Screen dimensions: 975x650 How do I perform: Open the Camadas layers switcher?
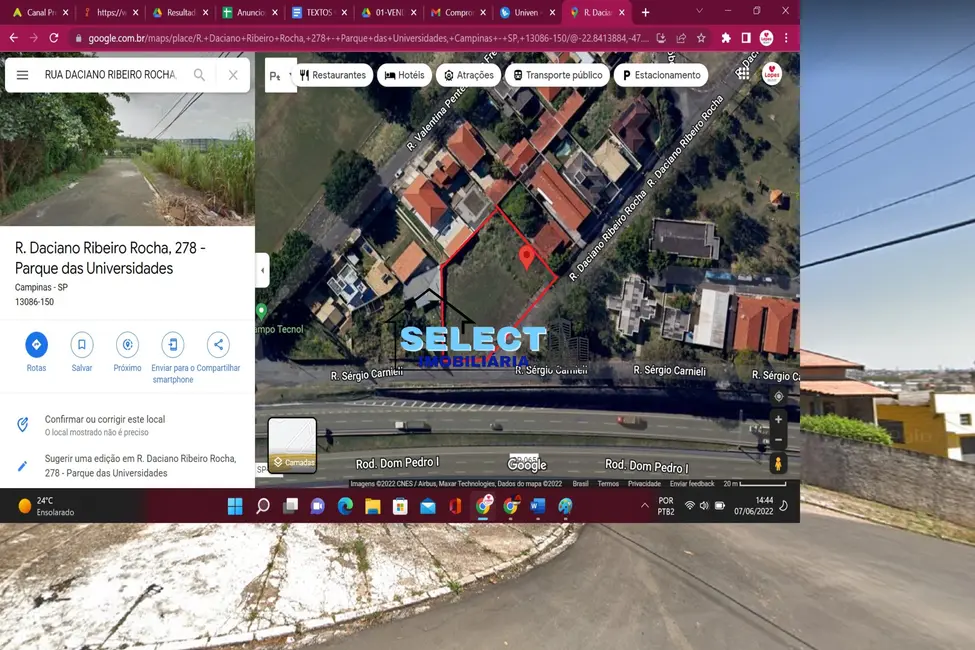(x=292, y=445)
